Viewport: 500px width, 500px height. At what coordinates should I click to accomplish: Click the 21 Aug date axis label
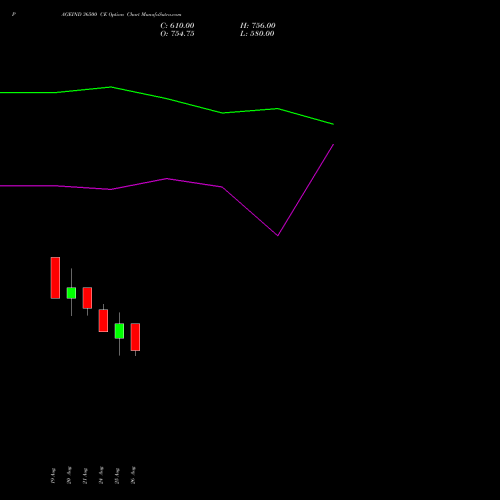pos(85,476)
